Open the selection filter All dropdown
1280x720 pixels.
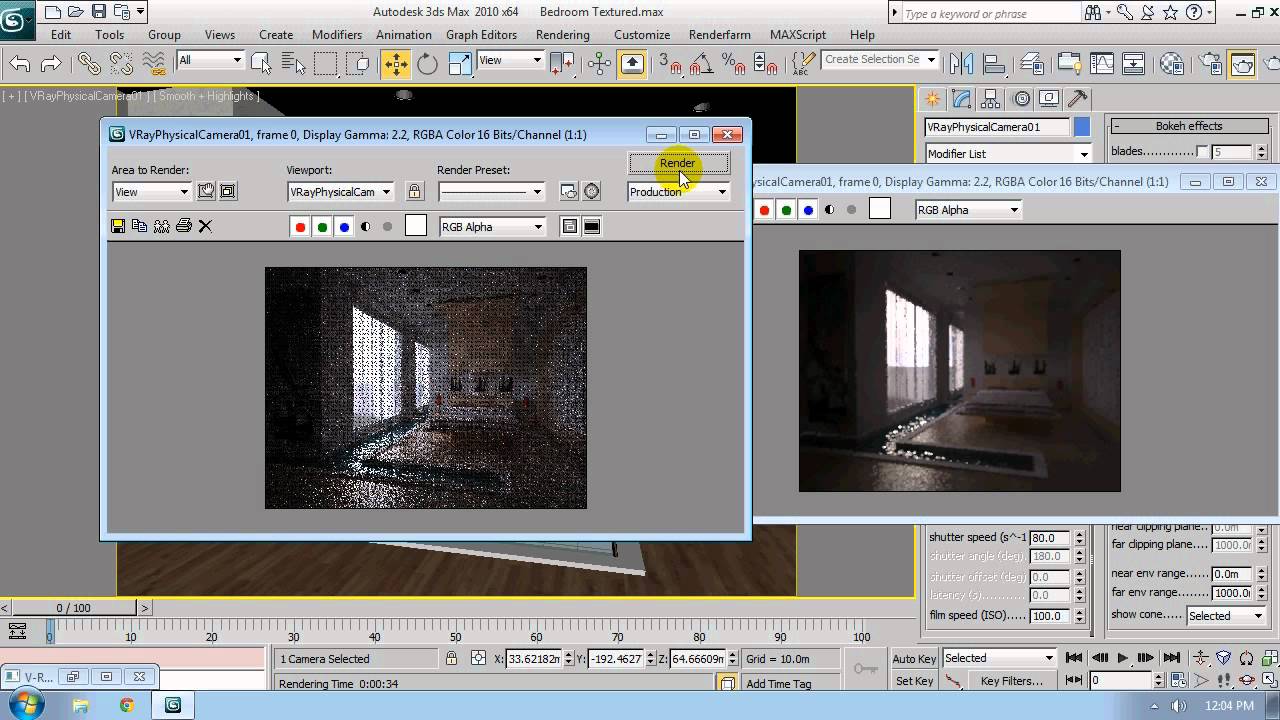210,60
